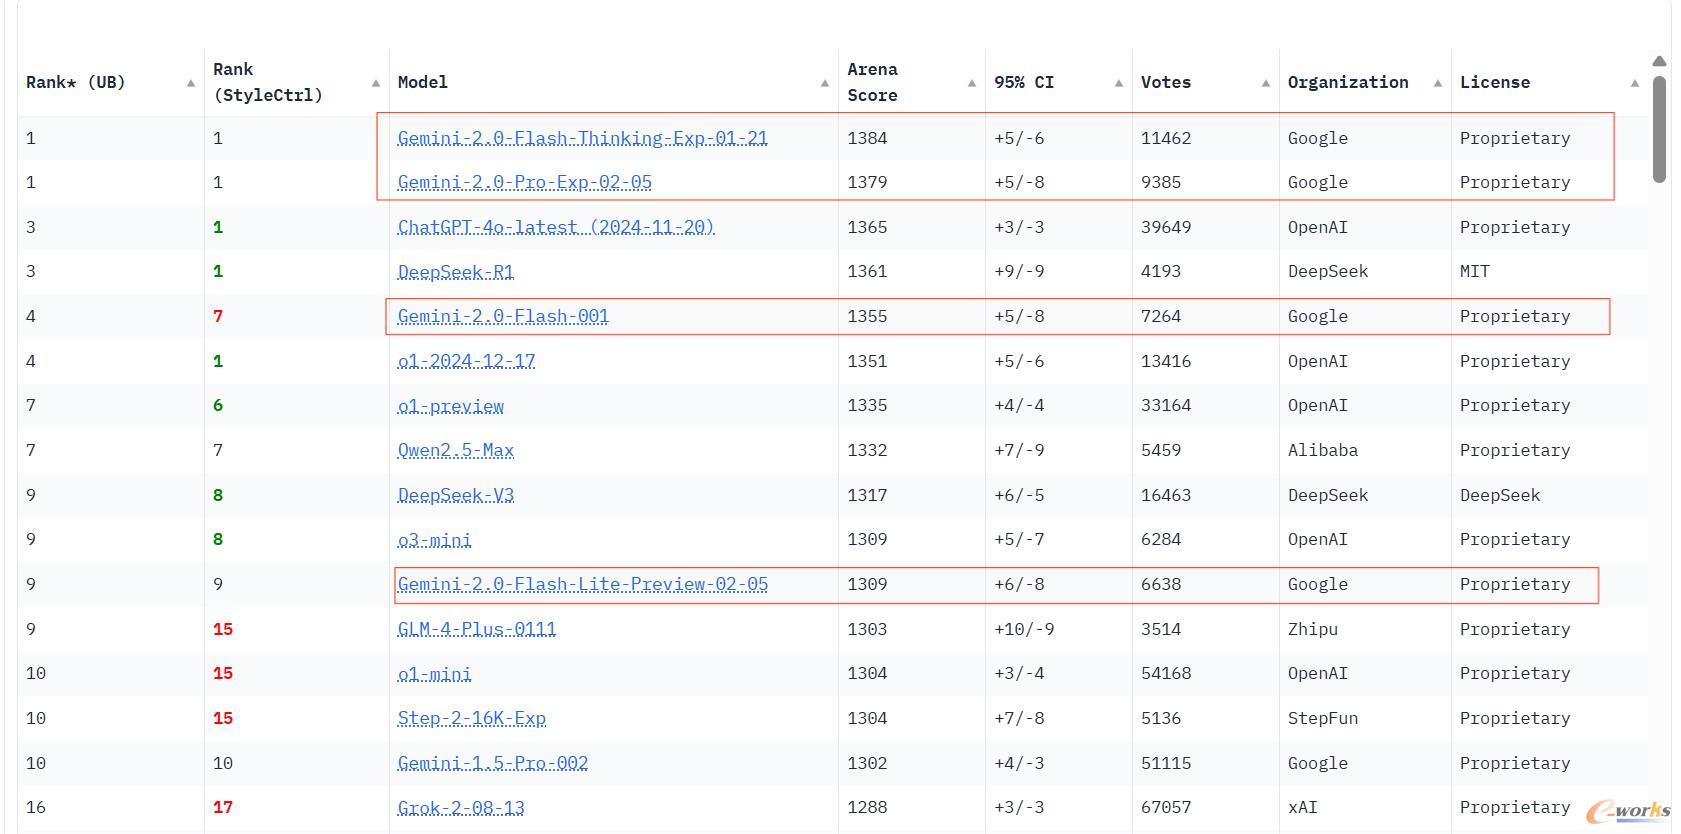This screenshot has width=1681, height=834.
Task: Select StyleCtrl rank 7 in Gemini-2.0-Flash-001 row
Action: click(217, 316)
